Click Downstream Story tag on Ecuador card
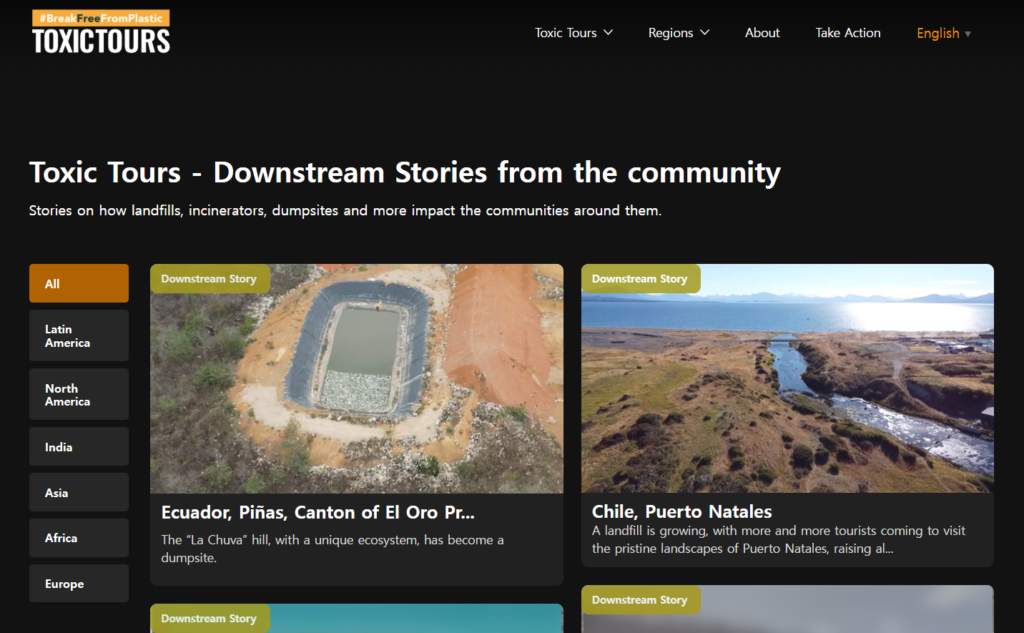Viewport: 1024px width, 633px height. pos(209,279)
